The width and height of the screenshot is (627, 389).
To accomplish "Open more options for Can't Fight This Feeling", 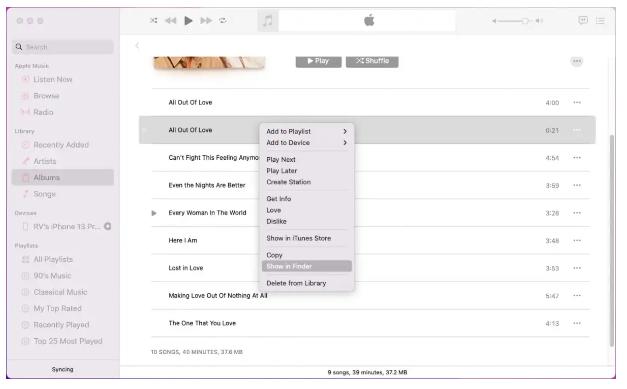I will (577, 158).
